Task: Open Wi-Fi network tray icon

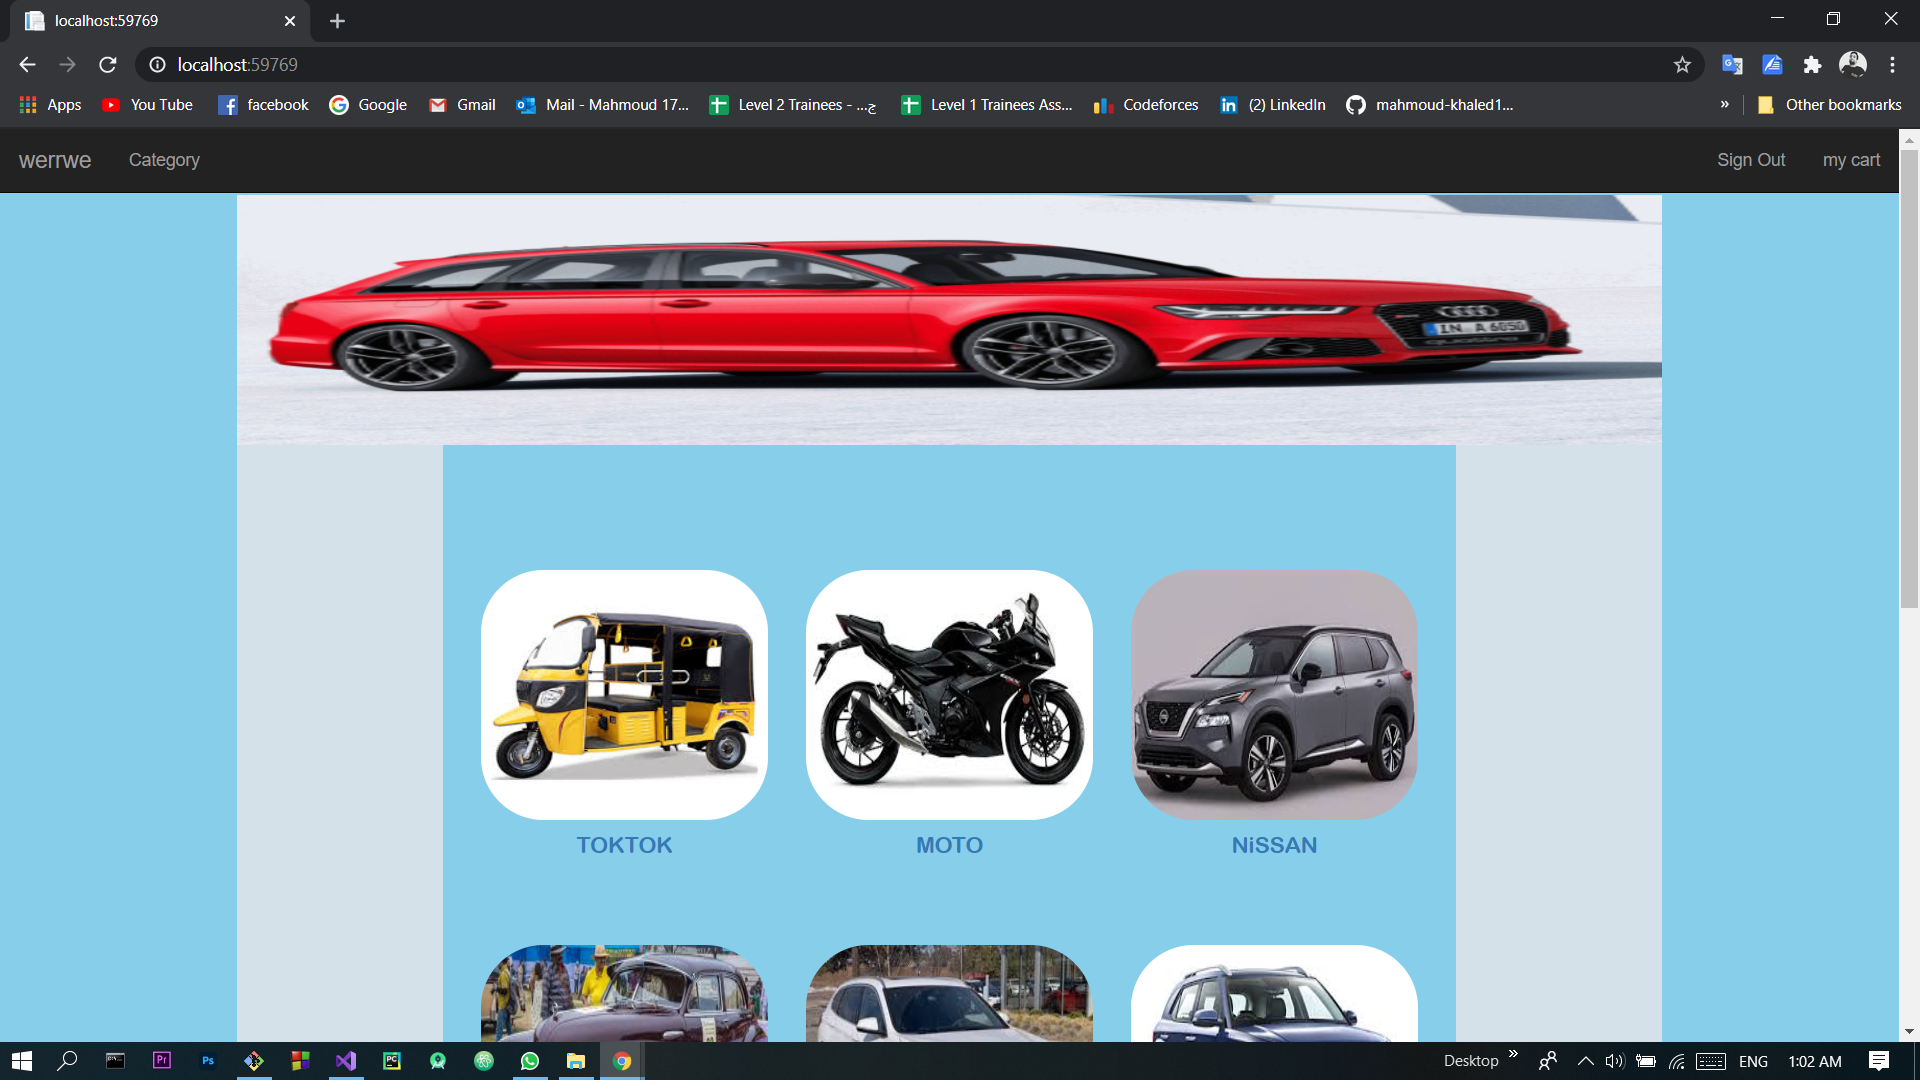Action: point(1677,1061)
